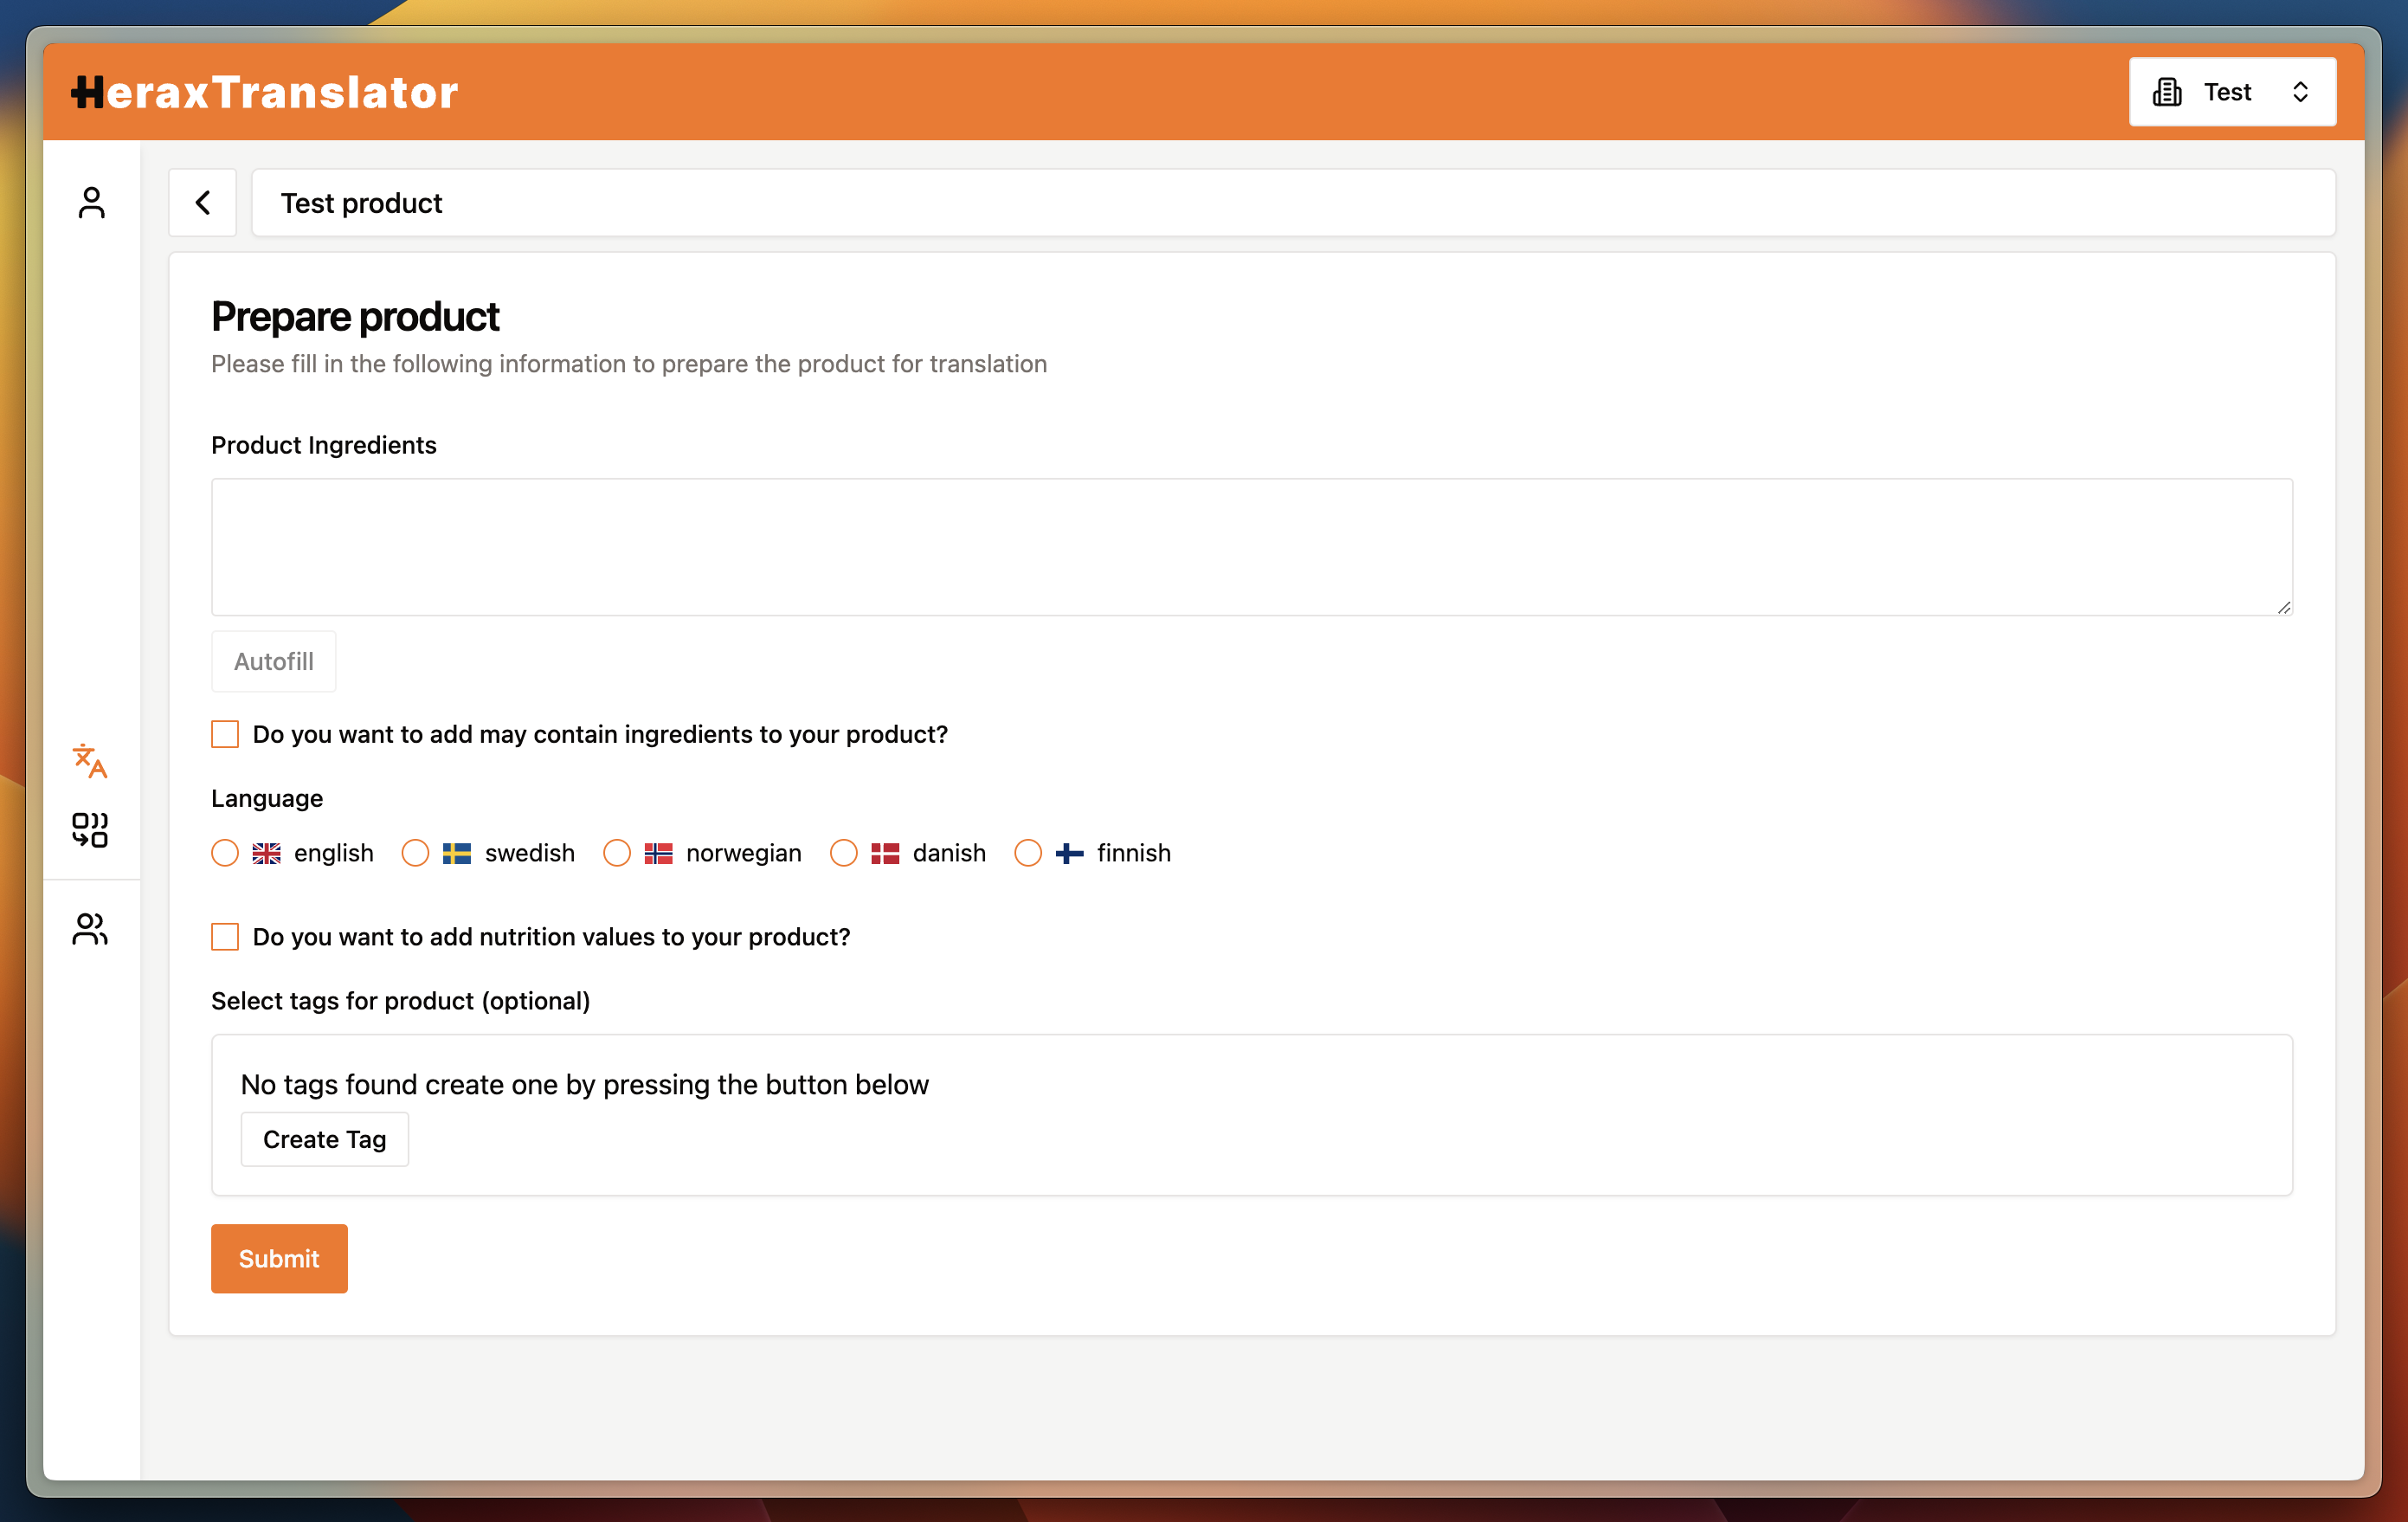Enable nutrition values checkbox
The width and height of the screenshot is (2408, 1522).
coord(224,937)
